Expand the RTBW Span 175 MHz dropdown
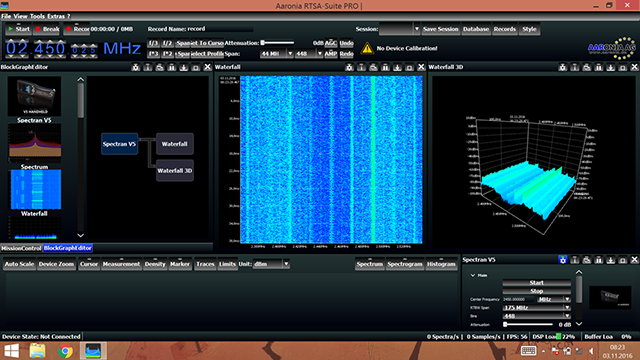Image resolution: width=640 pixels, height=360 pixels. (536, 307)
